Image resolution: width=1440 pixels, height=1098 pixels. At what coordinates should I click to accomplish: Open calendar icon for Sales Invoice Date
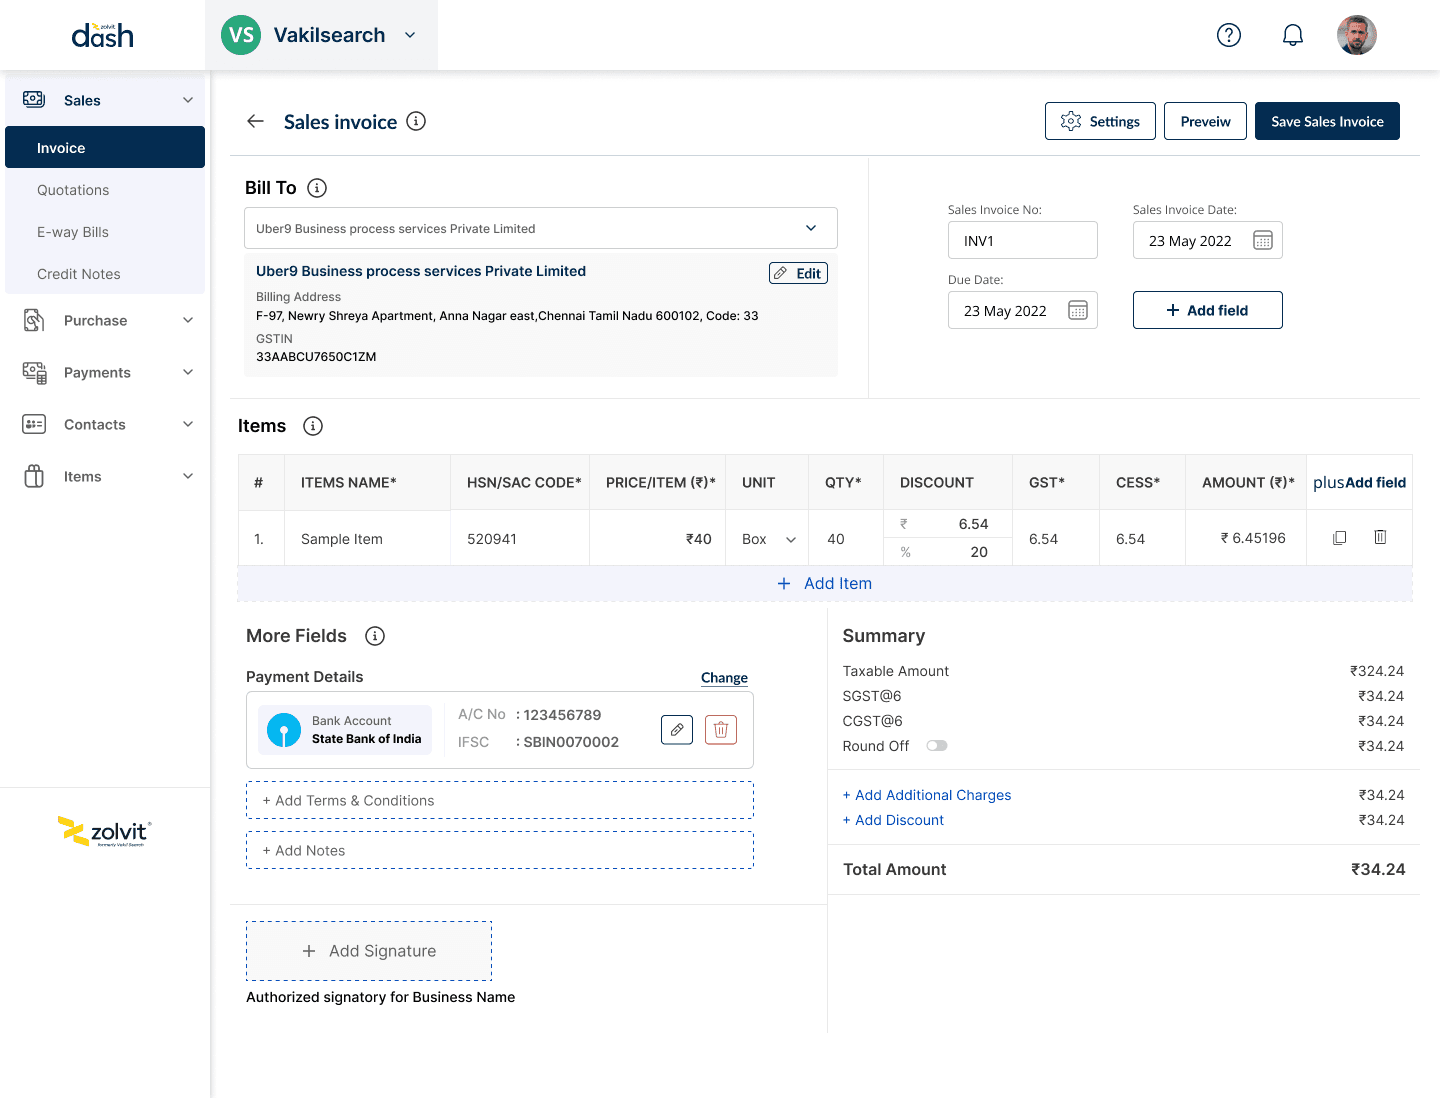(x=1263, y=240)
